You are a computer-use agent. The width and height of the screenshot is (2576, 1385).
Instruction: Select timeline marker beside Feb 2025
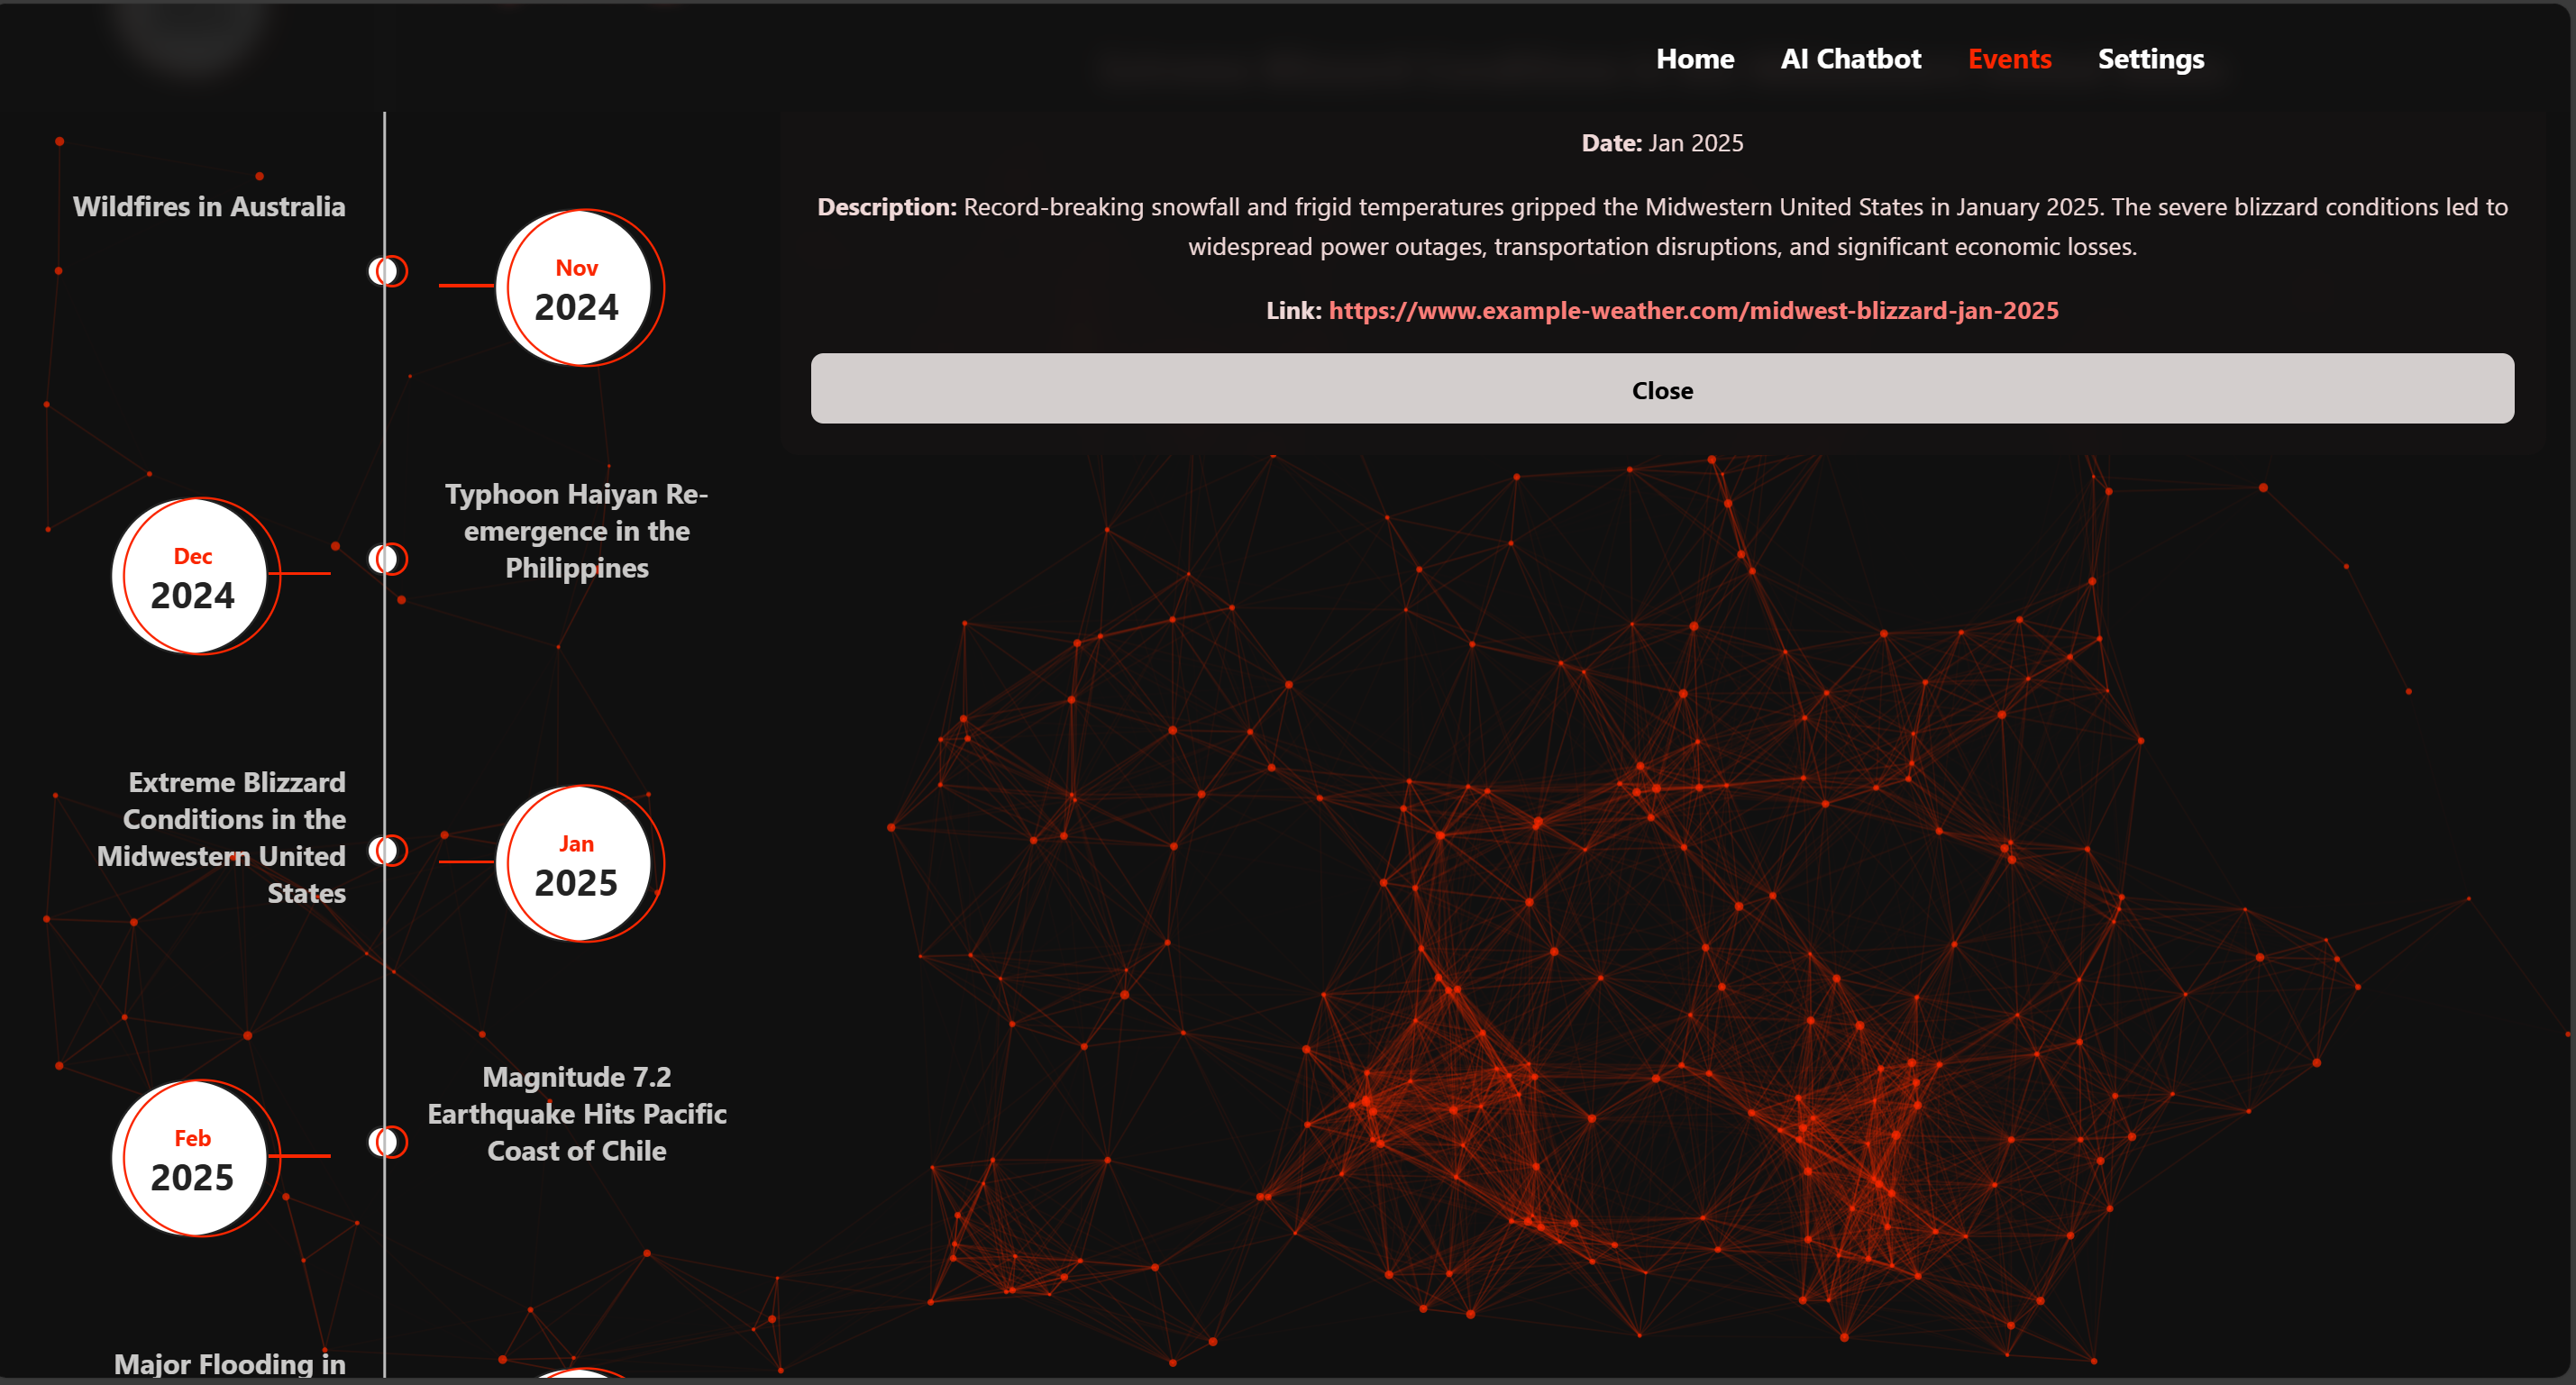pos(387,1142)
